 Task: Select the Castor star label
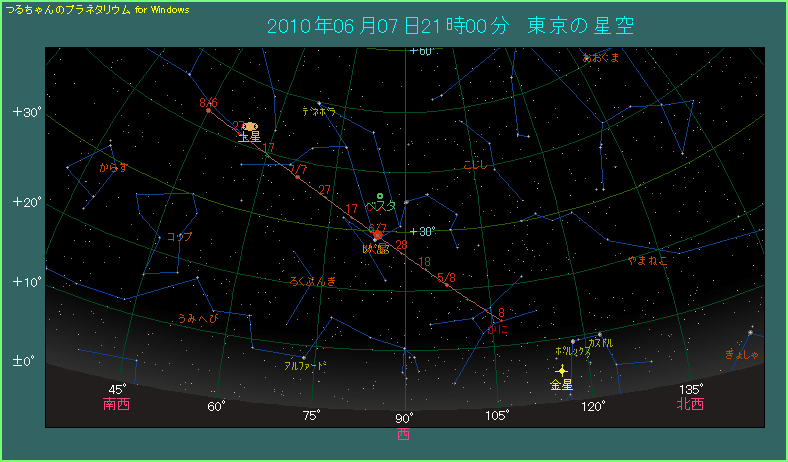tap(600, 343)
